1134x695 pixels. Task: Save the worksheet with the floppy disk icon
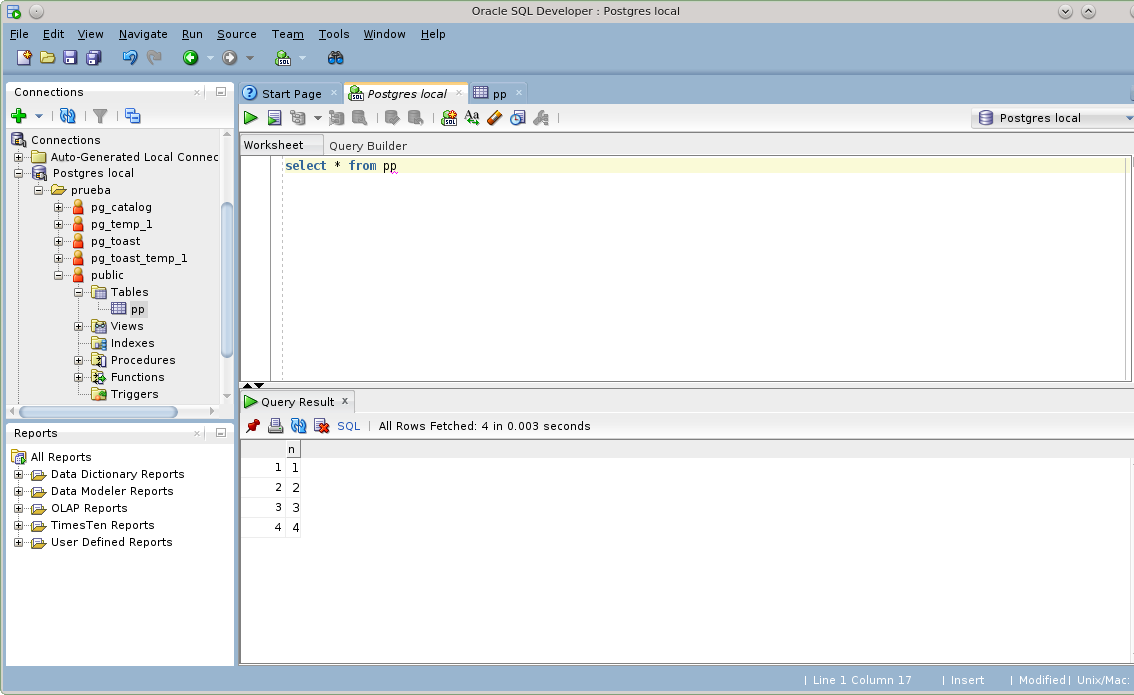pos(70,58)
